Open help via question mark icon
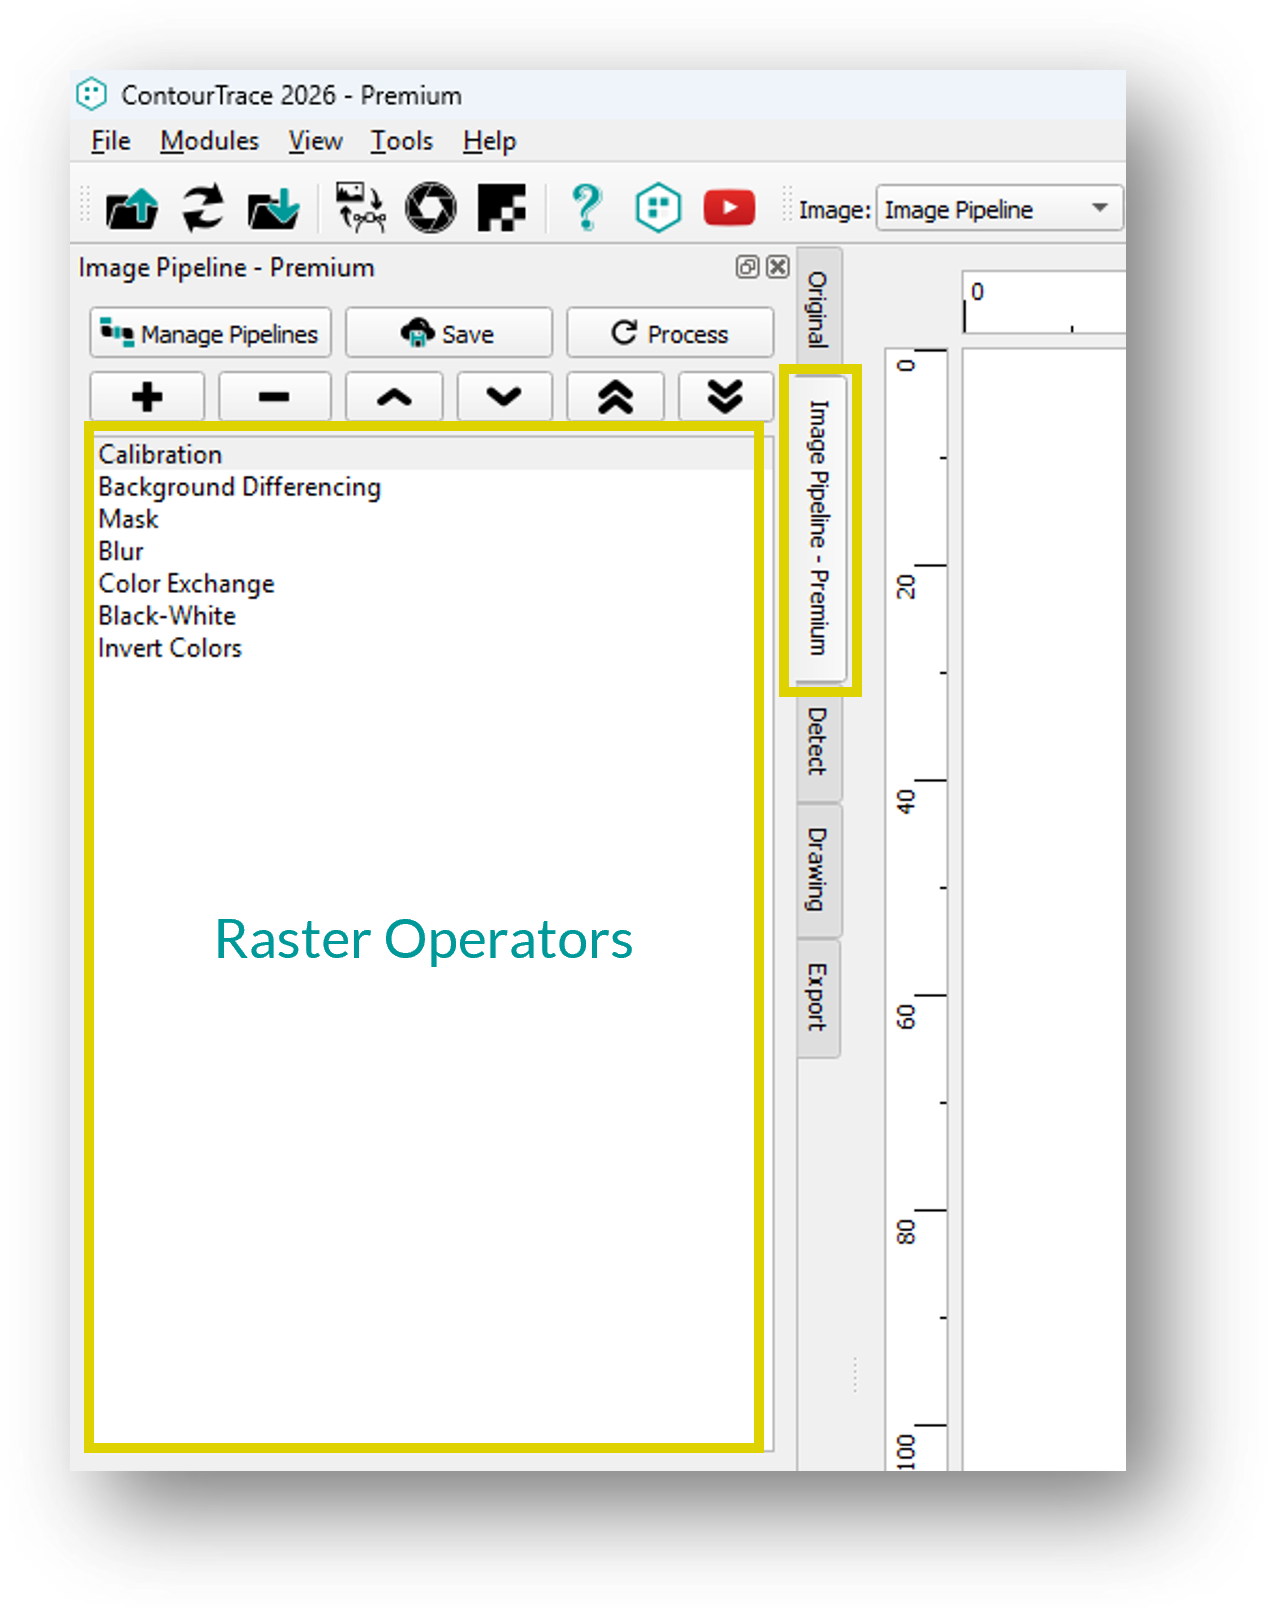The height and width of the screenshot is (1613, 1268). (x=586, y=208)
